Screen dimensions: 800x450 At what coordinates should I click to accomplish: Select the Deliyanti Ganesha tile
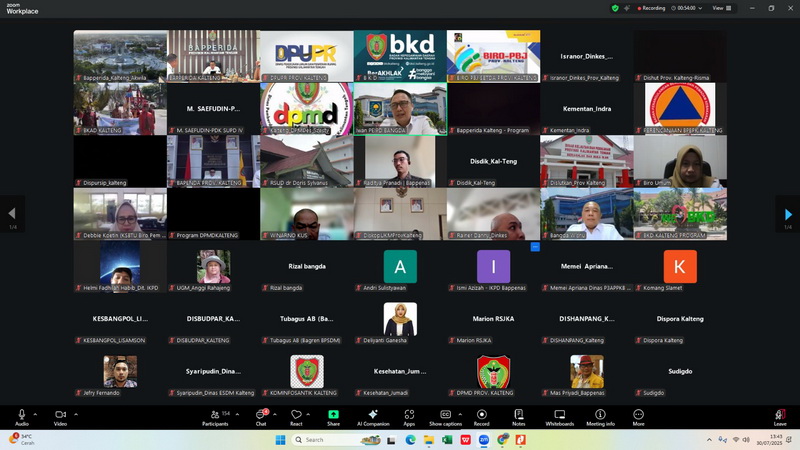point(400,319)
